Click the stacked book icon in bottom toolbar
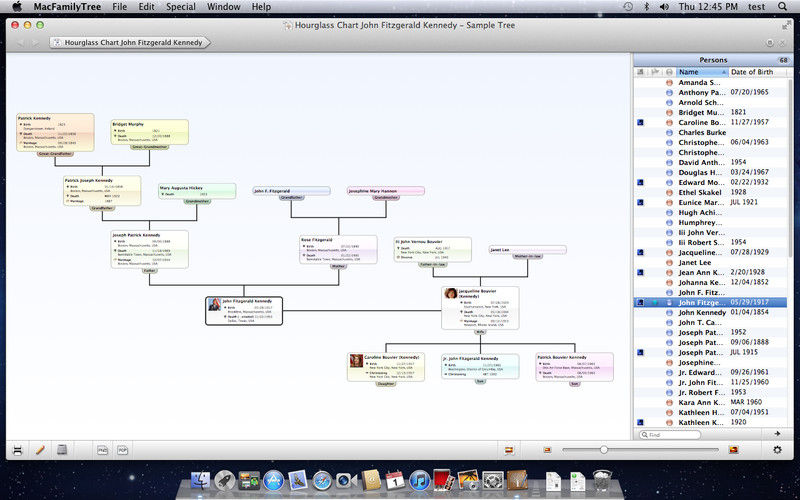This screenshot has height=500, width=800. [x=62, y=449]
